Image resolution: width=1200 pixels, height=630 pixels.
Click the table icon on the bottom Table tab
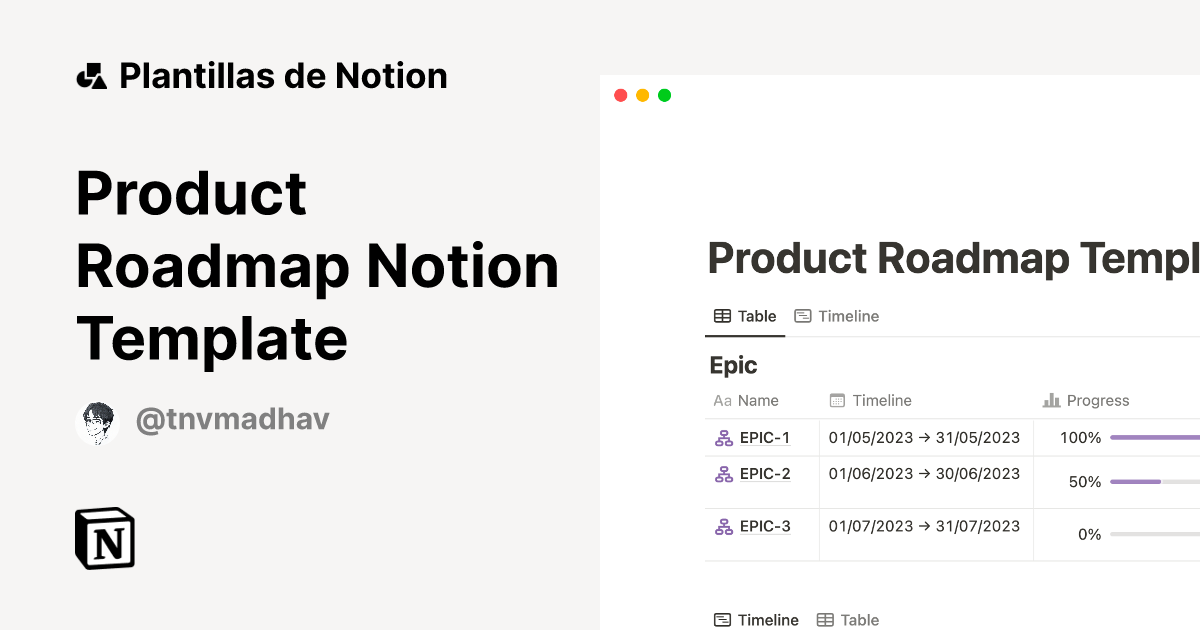click(x=824, y=620)
